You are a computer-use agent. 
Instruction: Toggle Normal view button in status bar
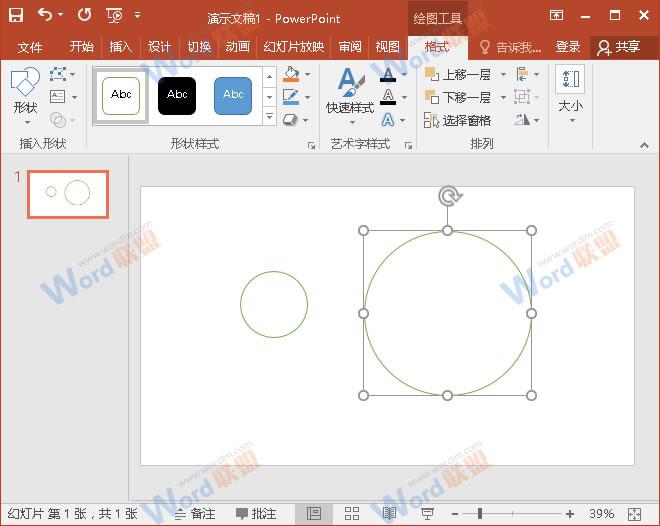(x=314, y=513)
